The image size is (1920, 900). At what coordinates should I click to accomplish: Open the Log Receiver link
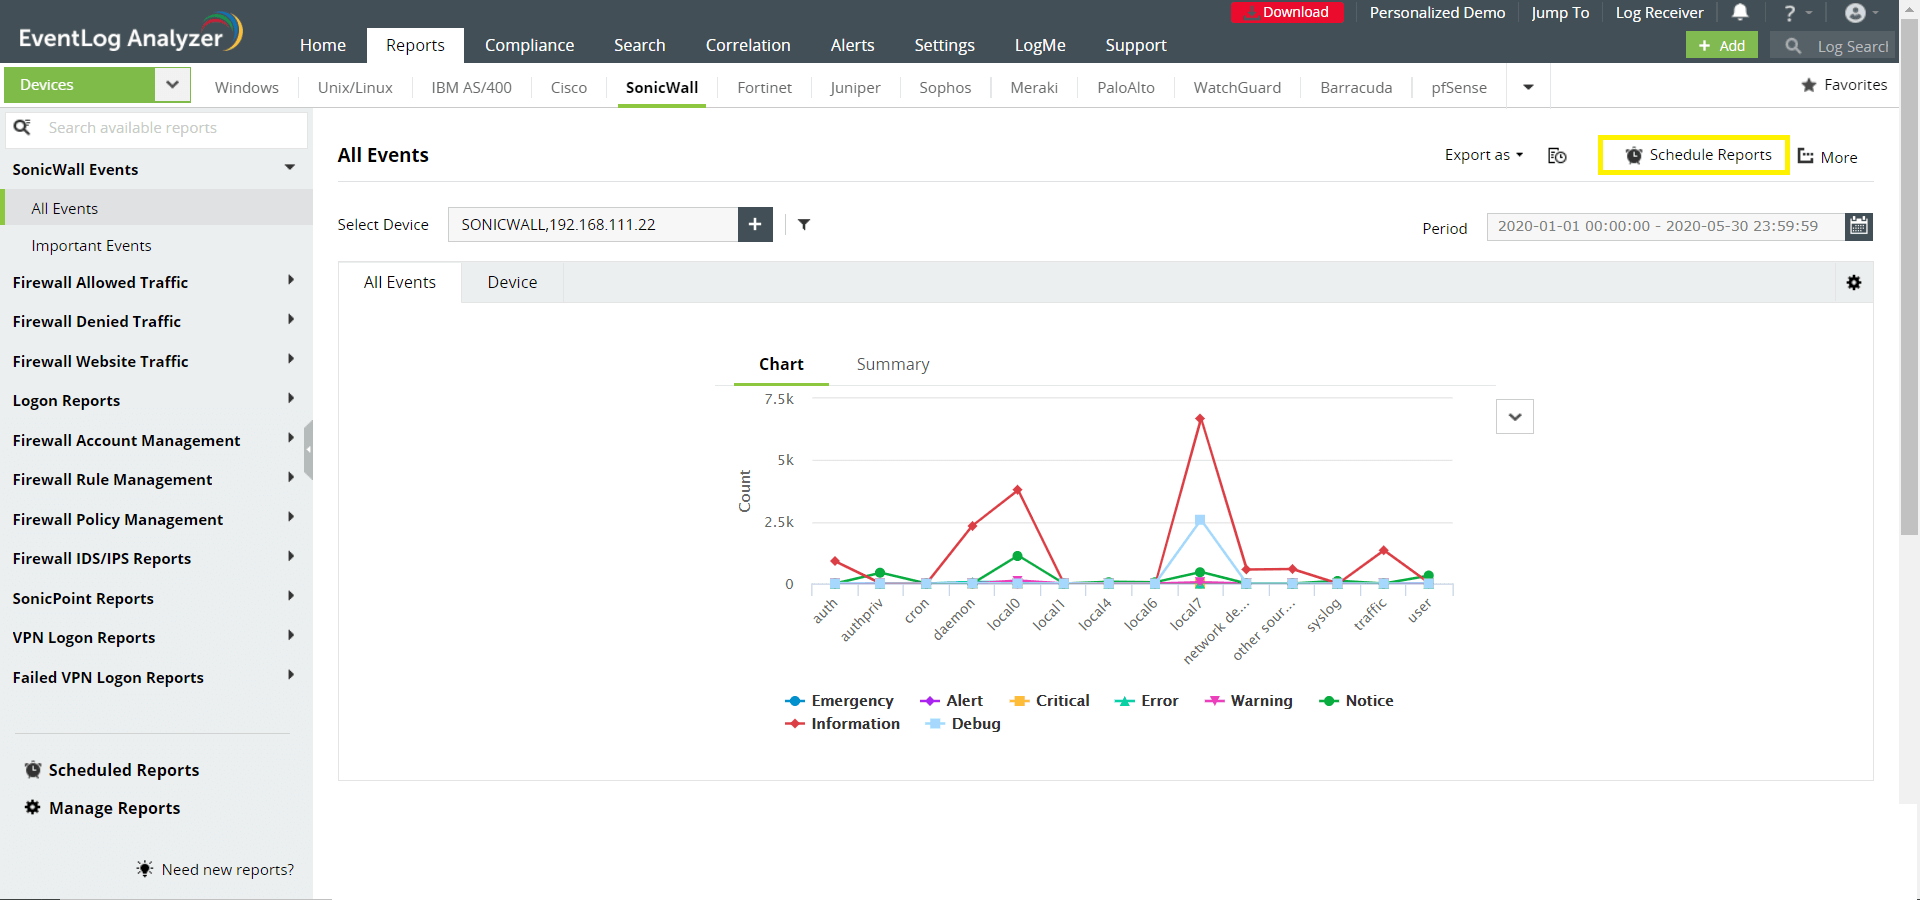1659,12
